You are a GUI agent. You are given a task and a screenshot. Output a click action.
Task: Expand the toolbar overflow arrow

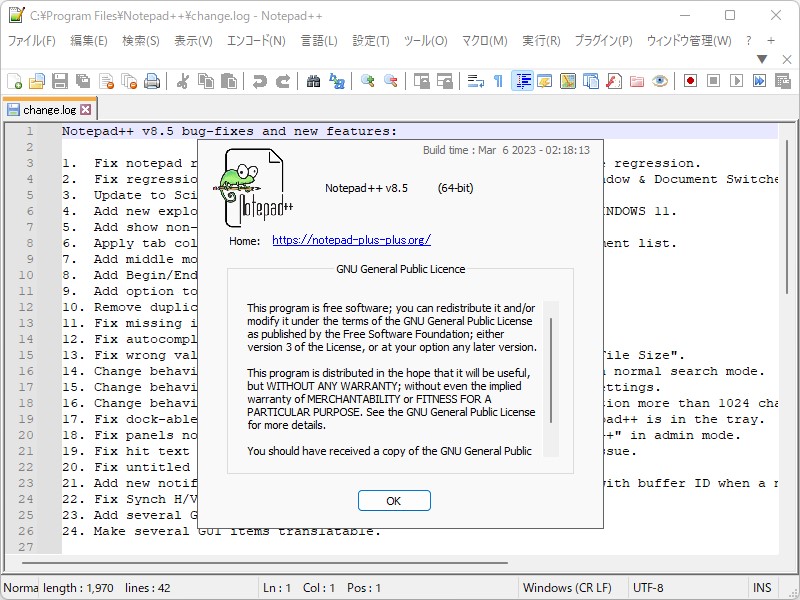[760, 60]
